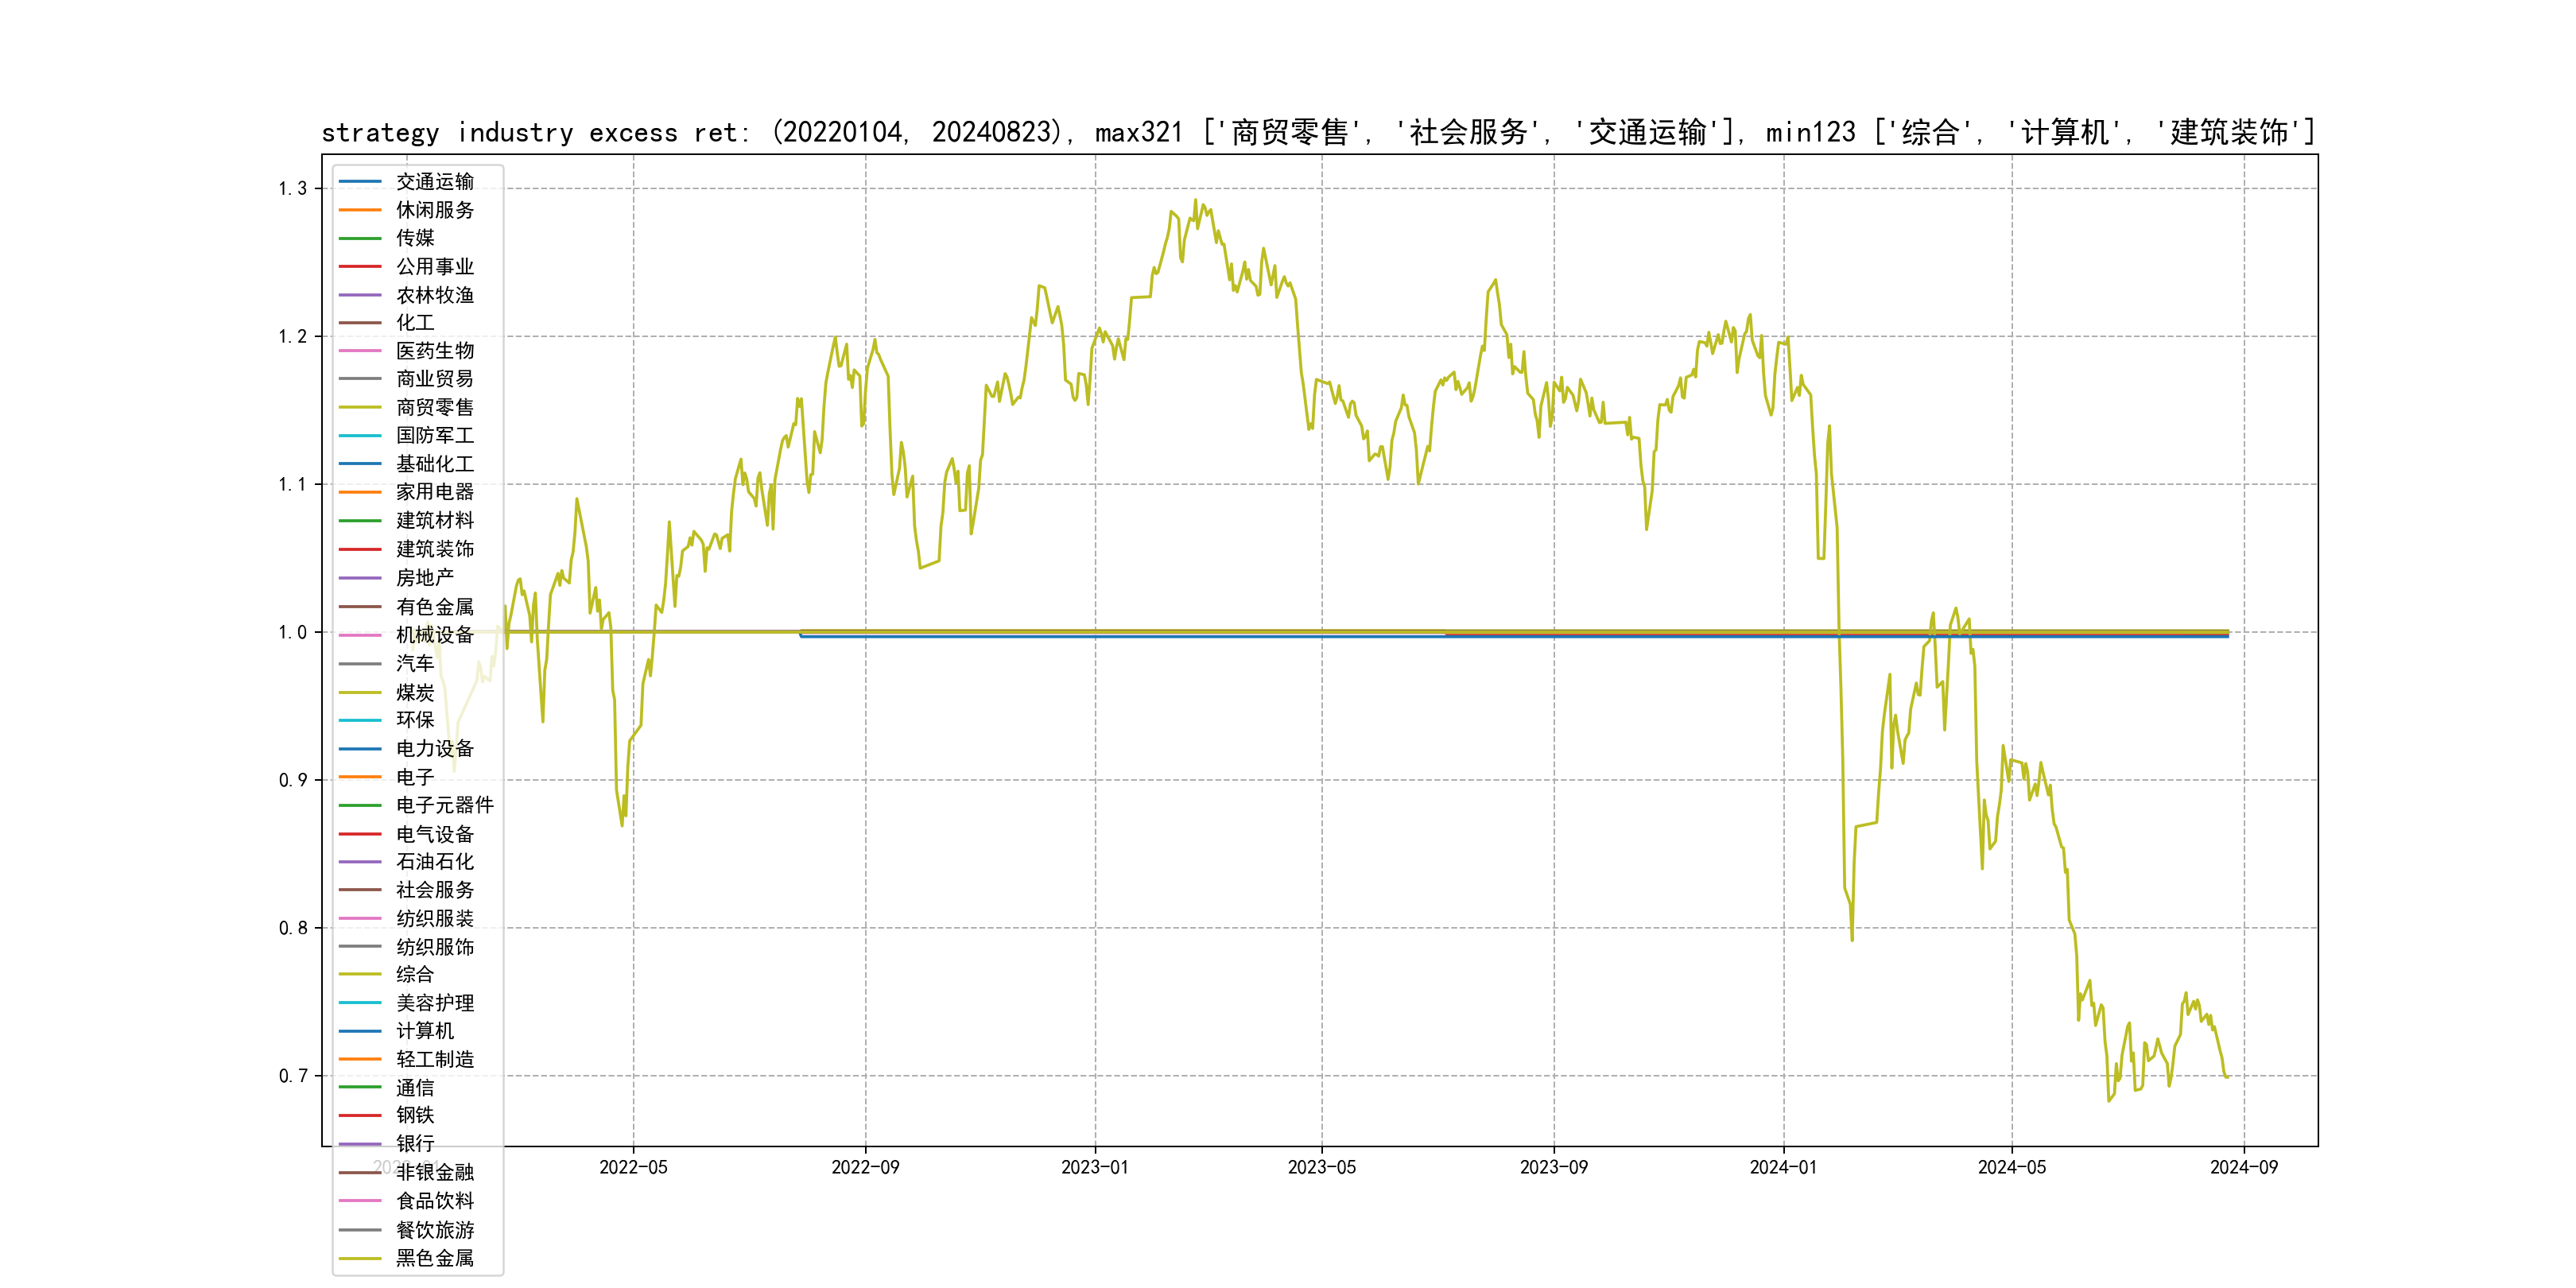The height and width of the screenshot is (1288, 2576).
Task: Select the 非银金融 legend entry
Action: pos(435,1172)
